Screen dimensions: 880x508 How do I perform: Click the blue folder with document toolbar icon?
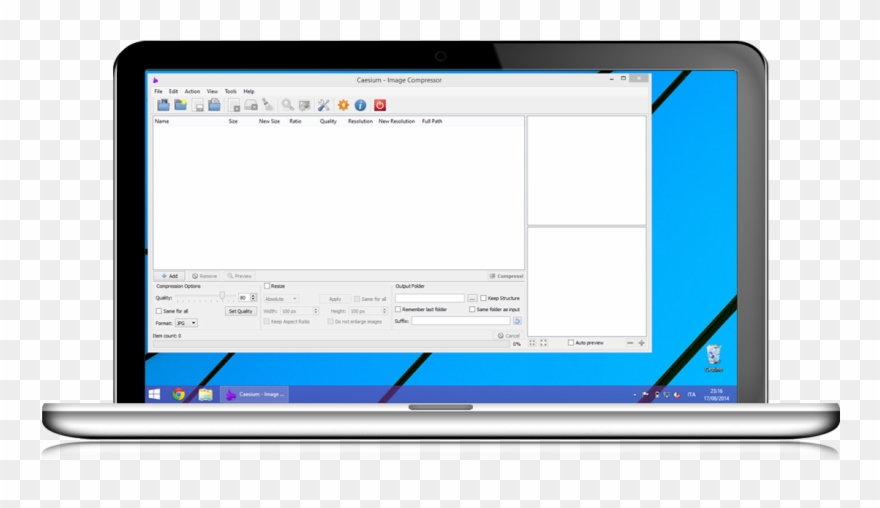(x=214, y=105)
